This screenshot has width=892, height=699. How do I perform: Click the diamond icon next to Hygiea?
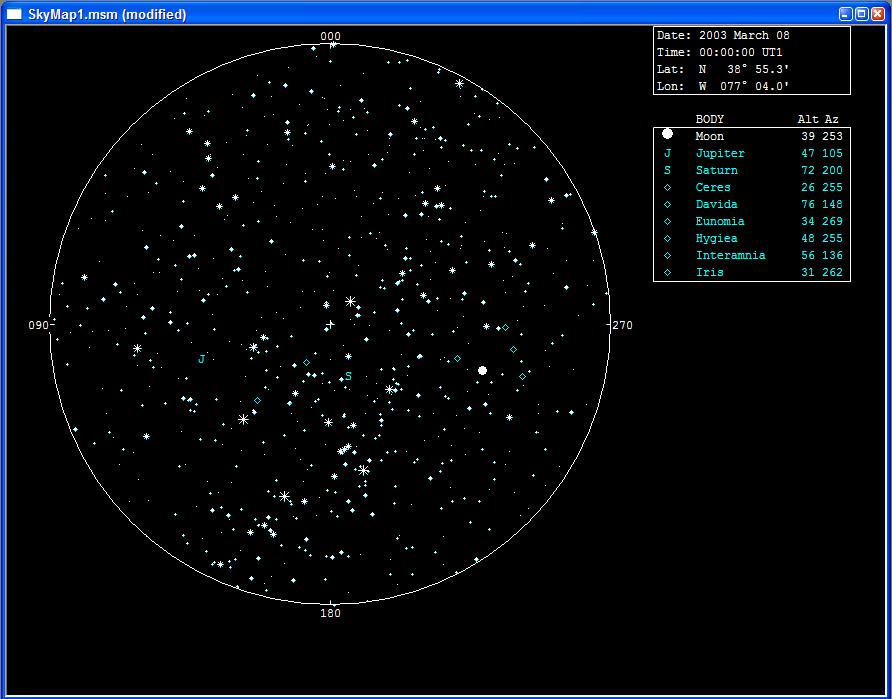666,238
